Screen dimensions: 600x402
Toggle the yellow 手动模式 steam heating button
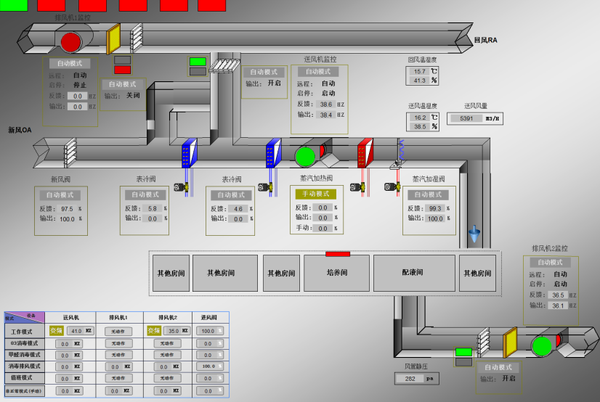(x=316, y=194)
